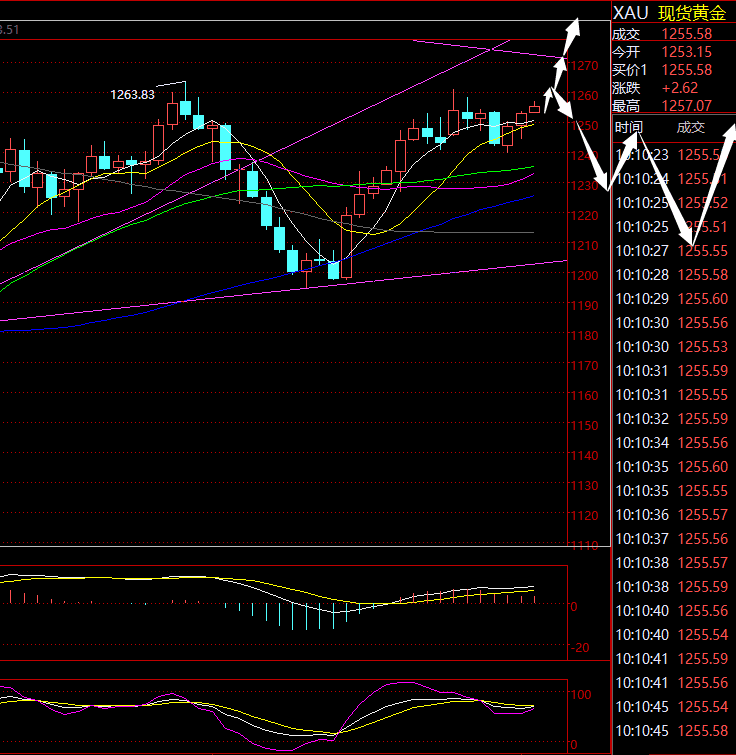
Task: Select tick row 10:10:38 priced 1255.57
Action: (x=673, y=562)
